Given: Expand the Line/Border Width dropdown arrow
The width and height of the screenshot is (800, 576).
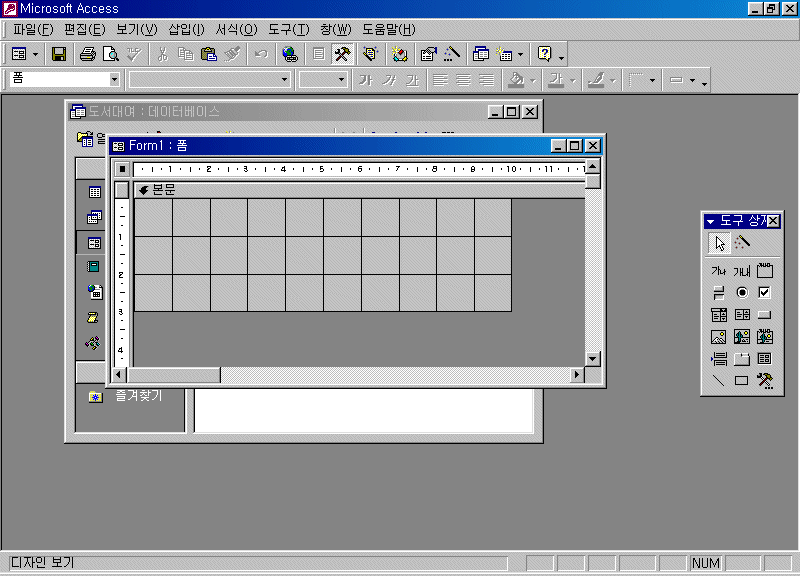Looking at the screenshot, I should [692, 81].
